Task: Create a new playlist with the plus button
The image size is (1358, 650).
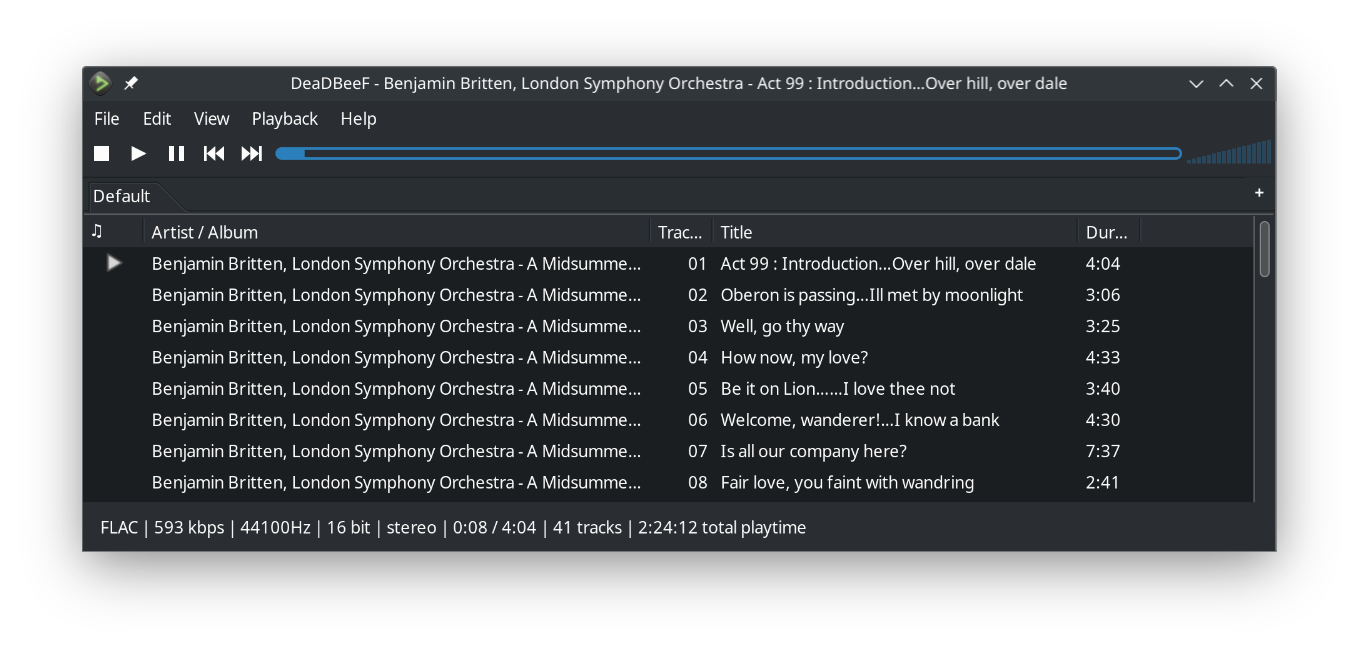Action: point(1259,193)
